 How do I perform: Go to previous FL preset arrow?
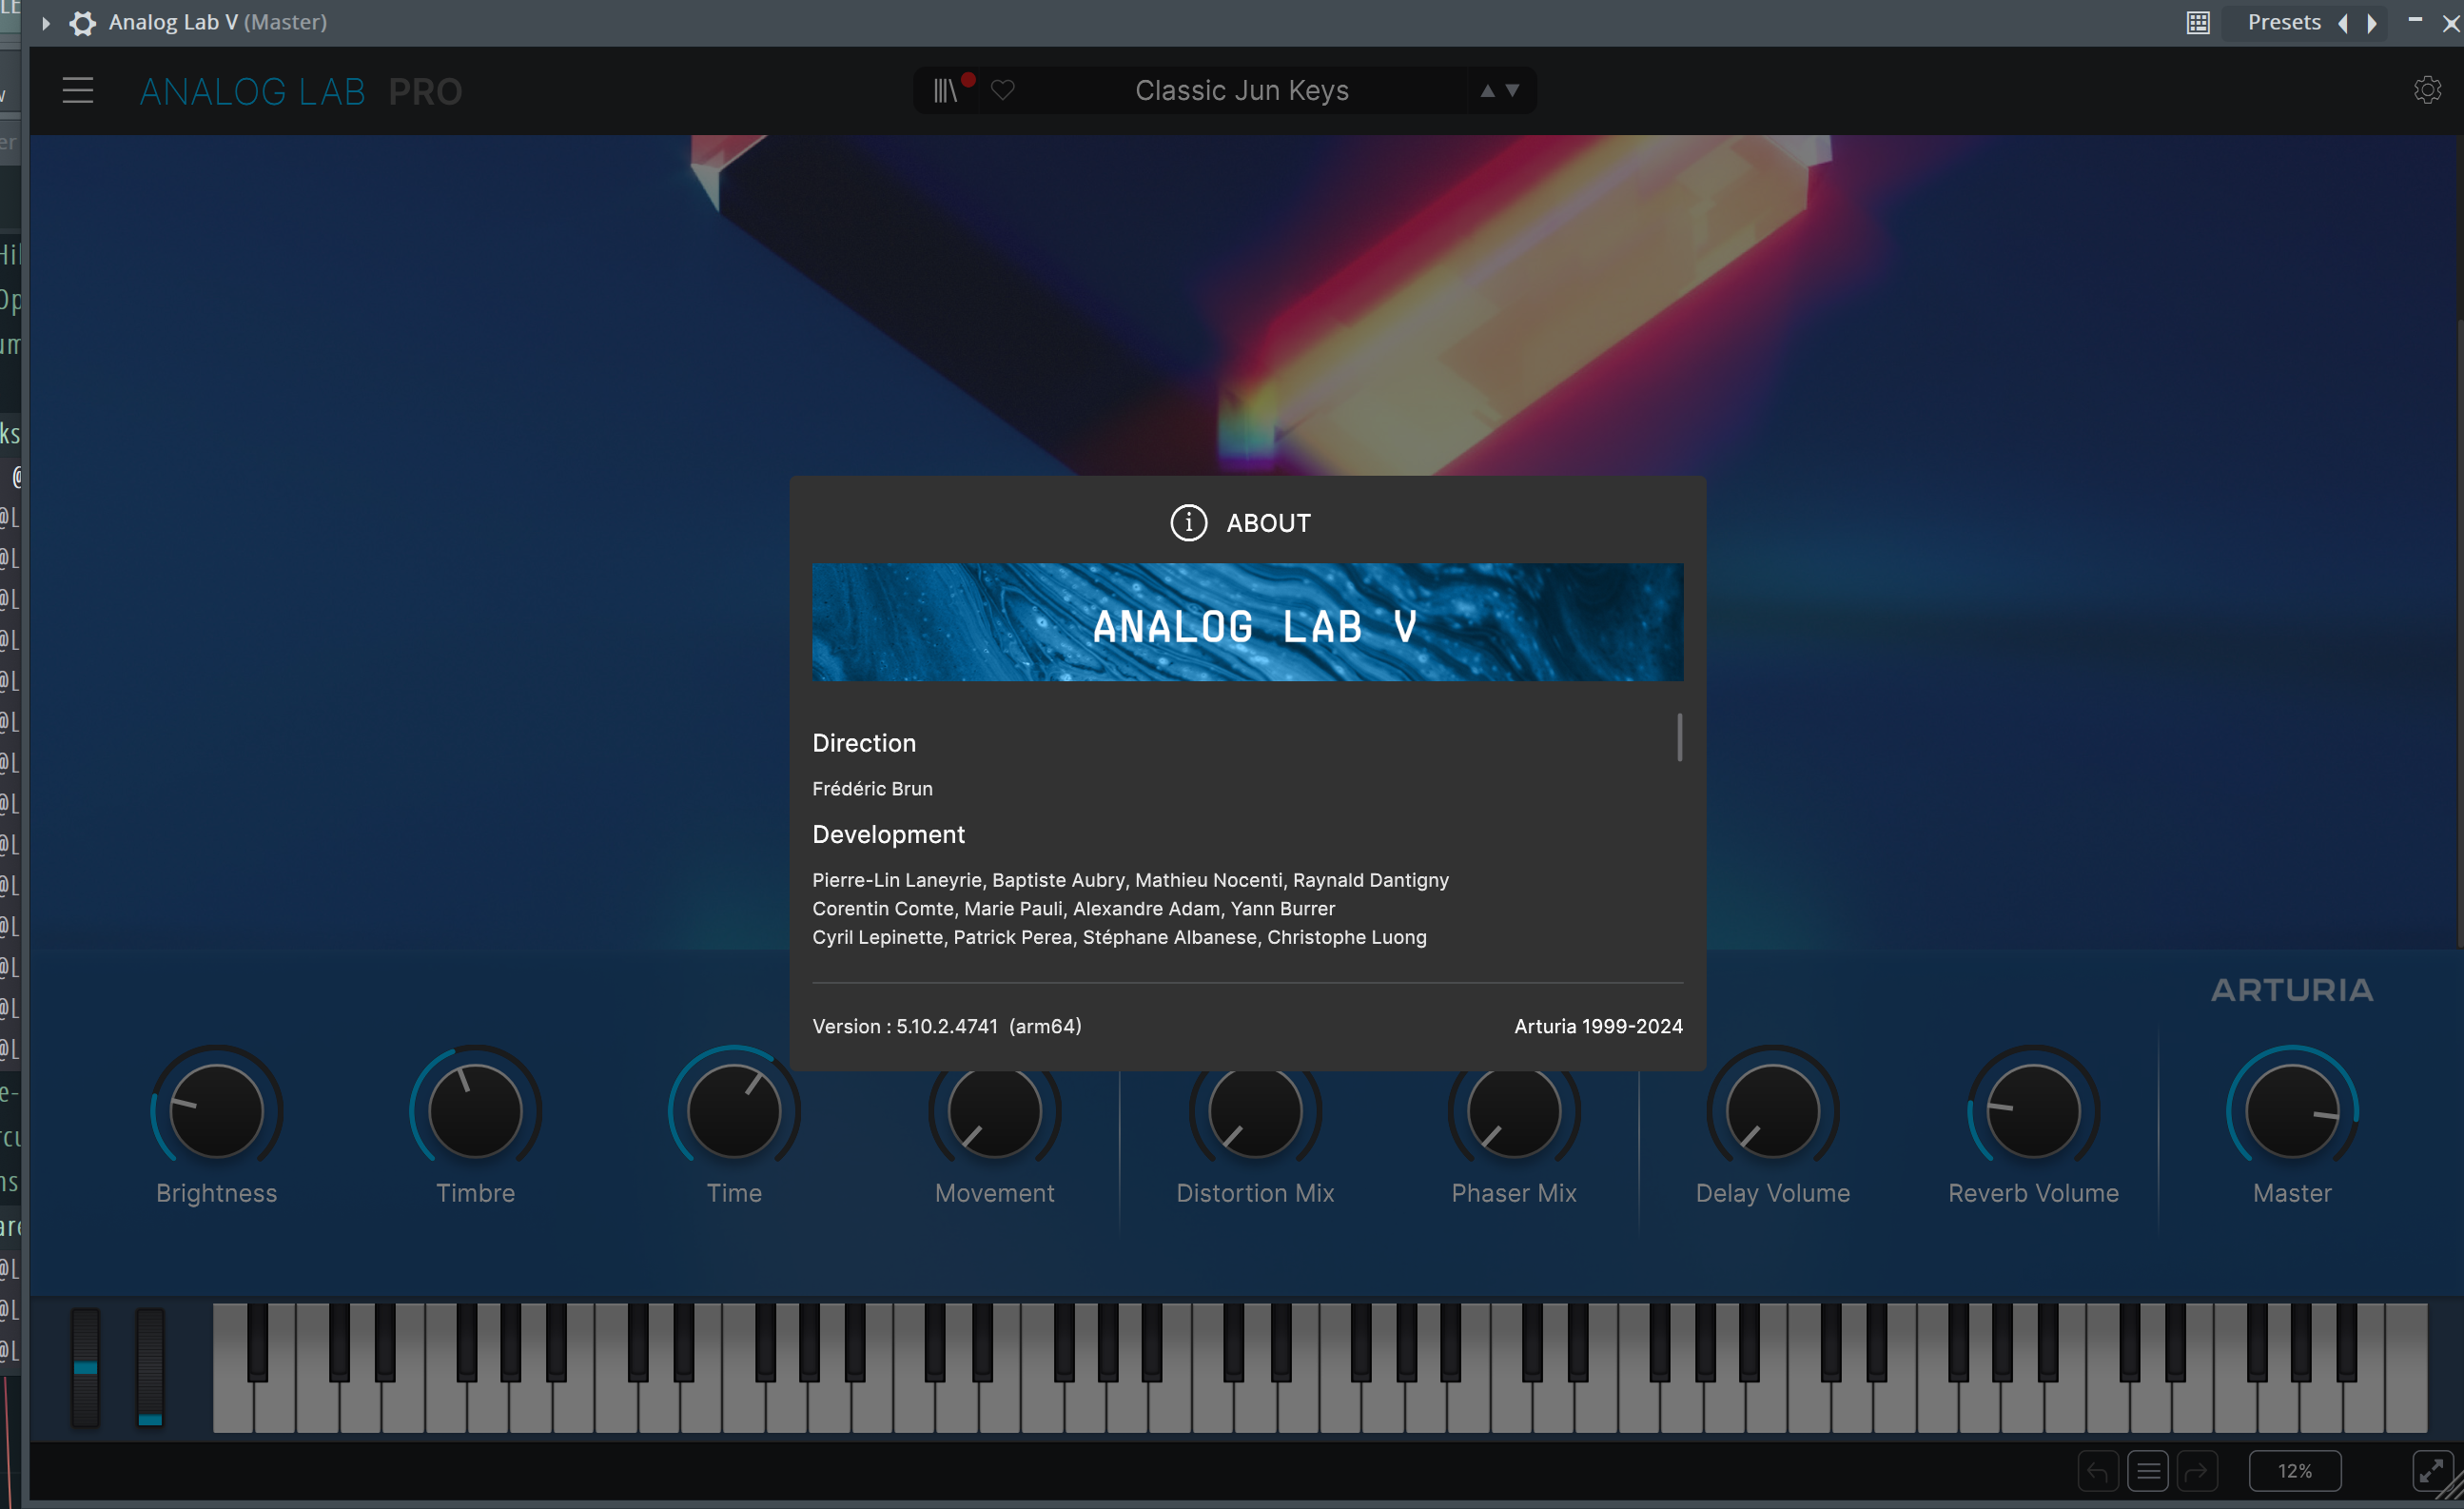click(2343, 23)
